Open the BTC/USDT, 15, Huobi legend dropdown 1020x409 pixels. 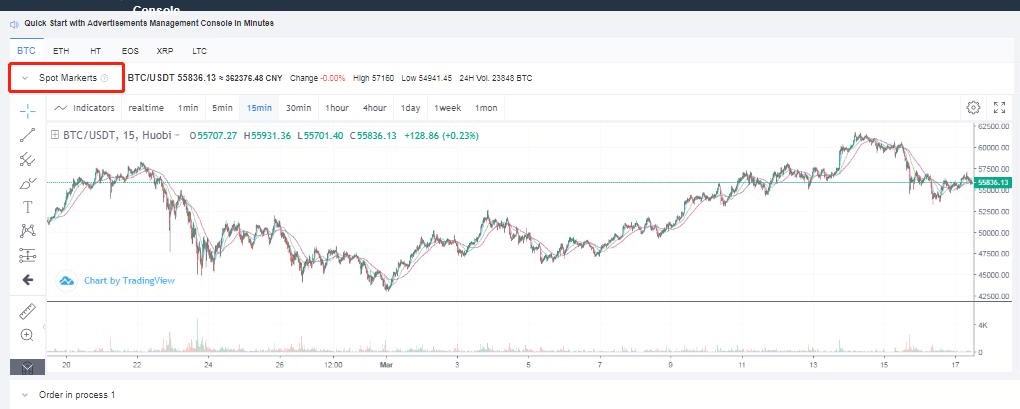177,136
